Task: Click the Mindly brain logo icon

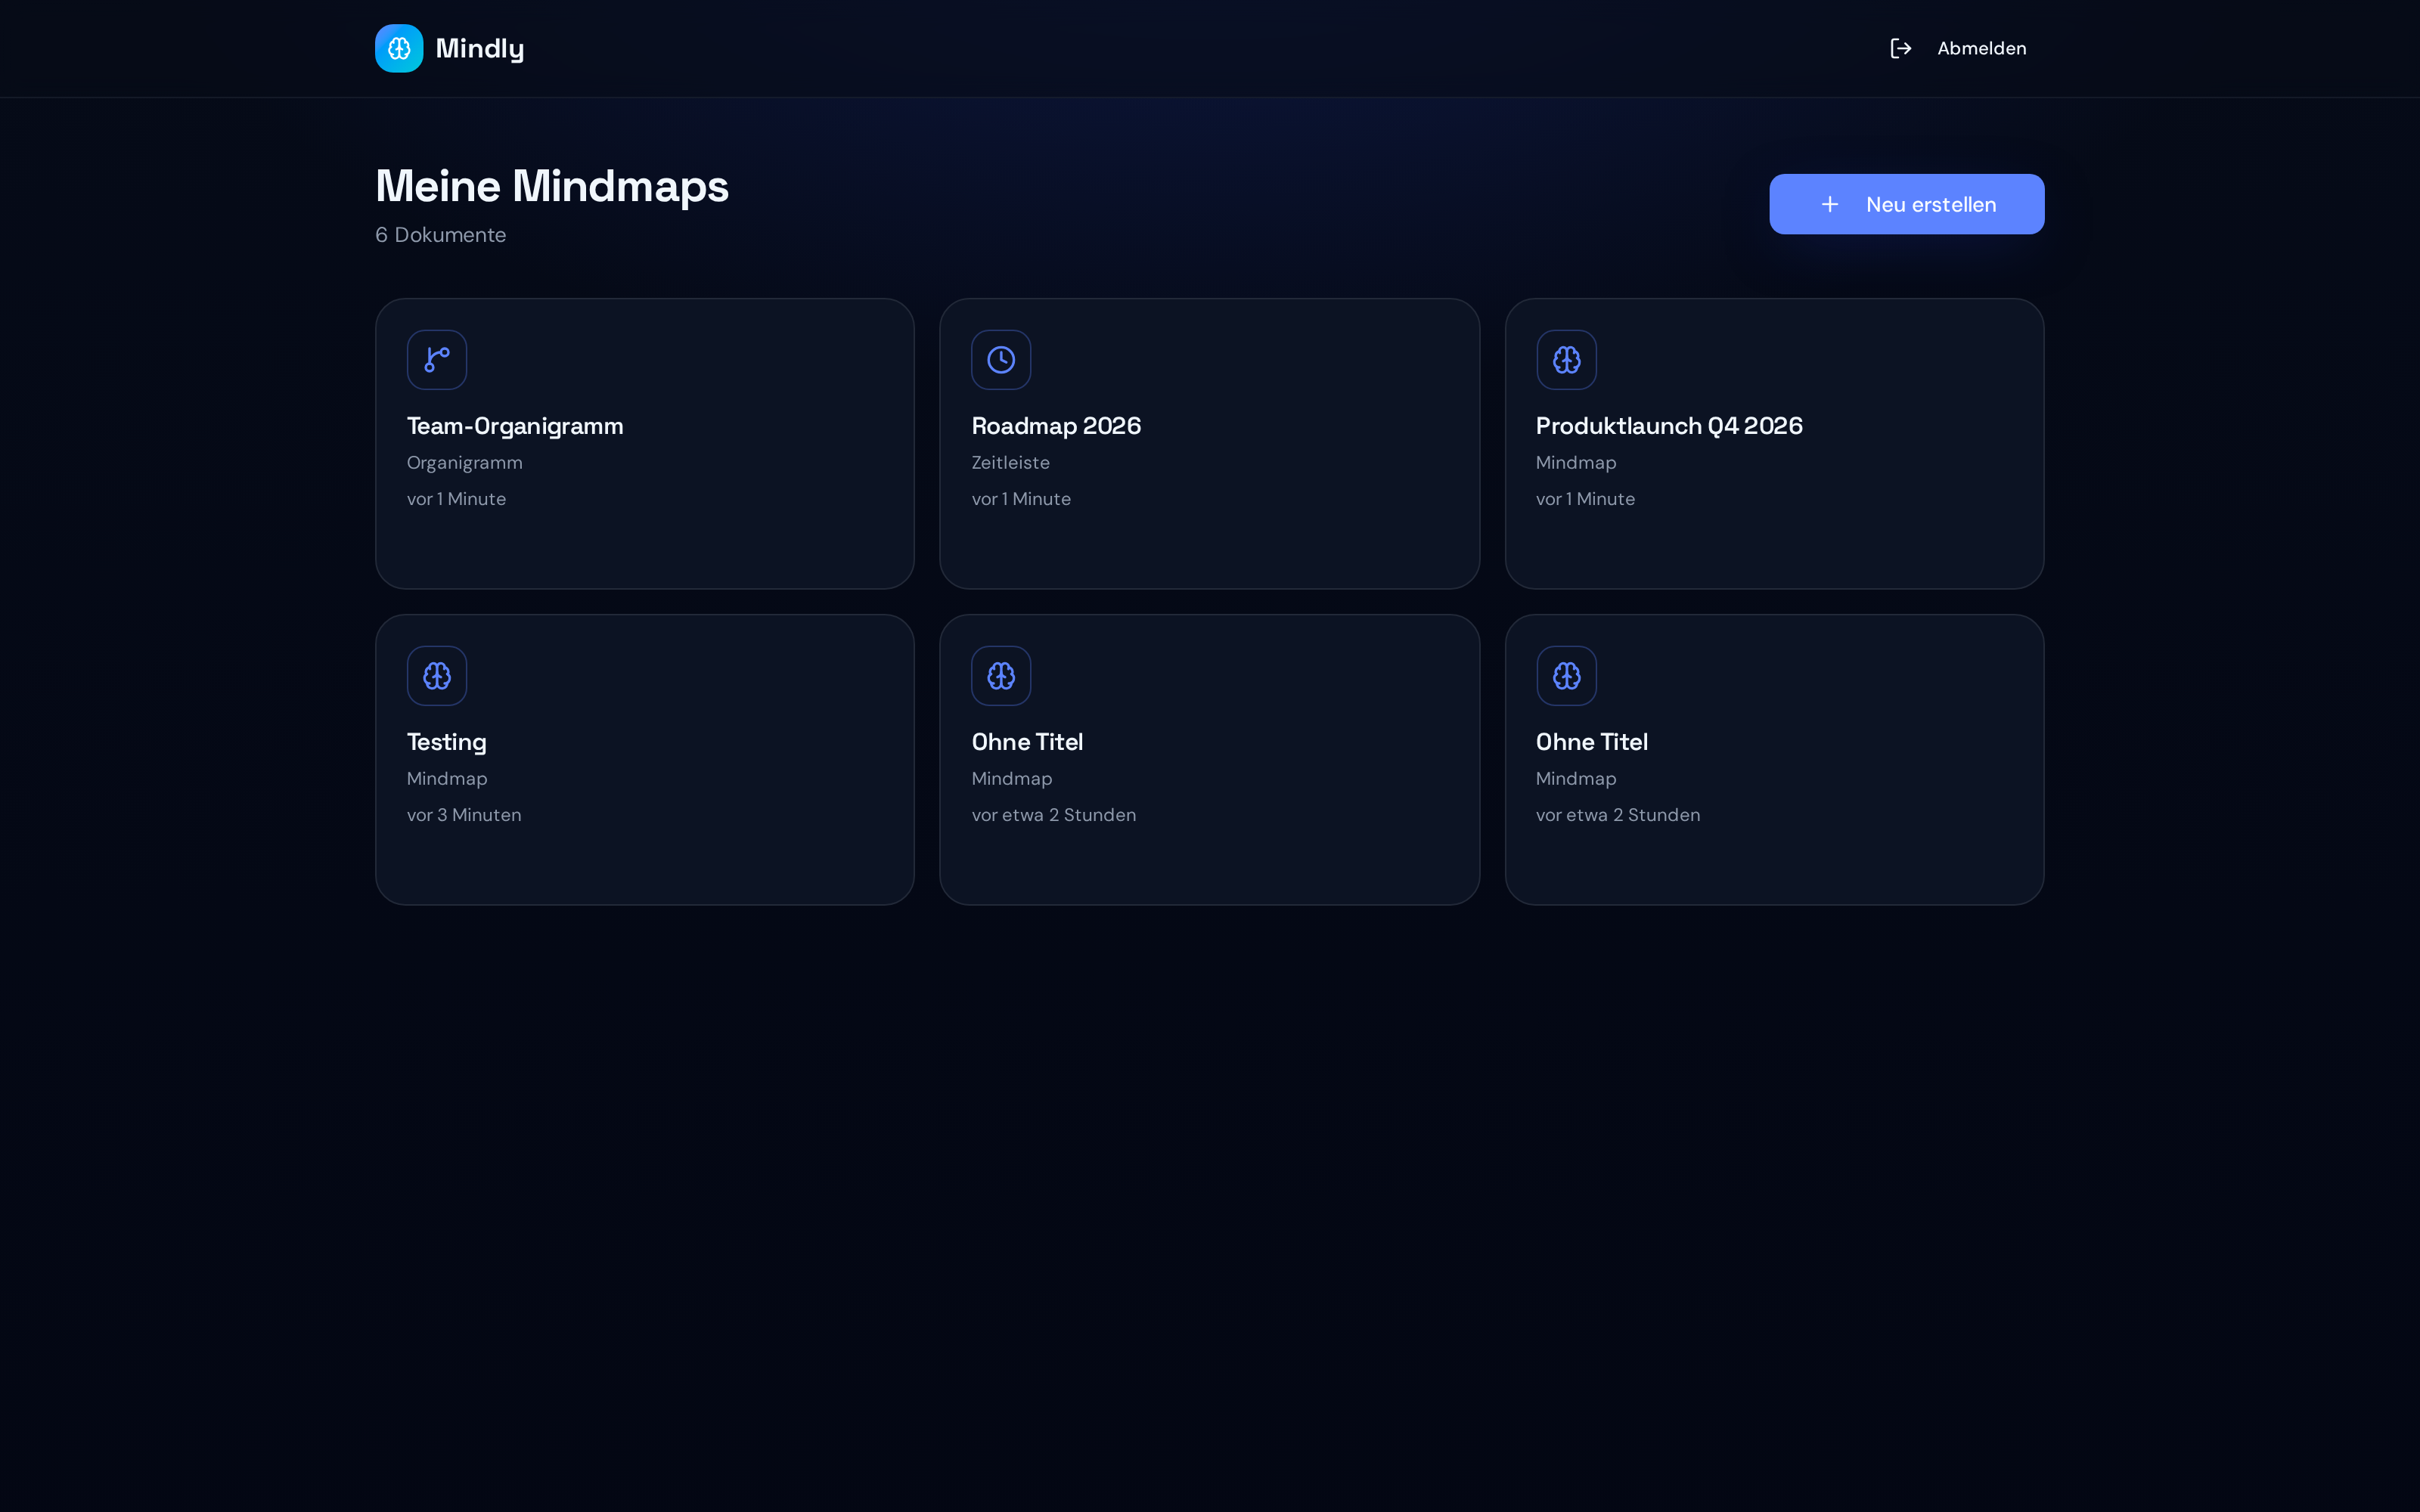Action: [x=399, y=48]
